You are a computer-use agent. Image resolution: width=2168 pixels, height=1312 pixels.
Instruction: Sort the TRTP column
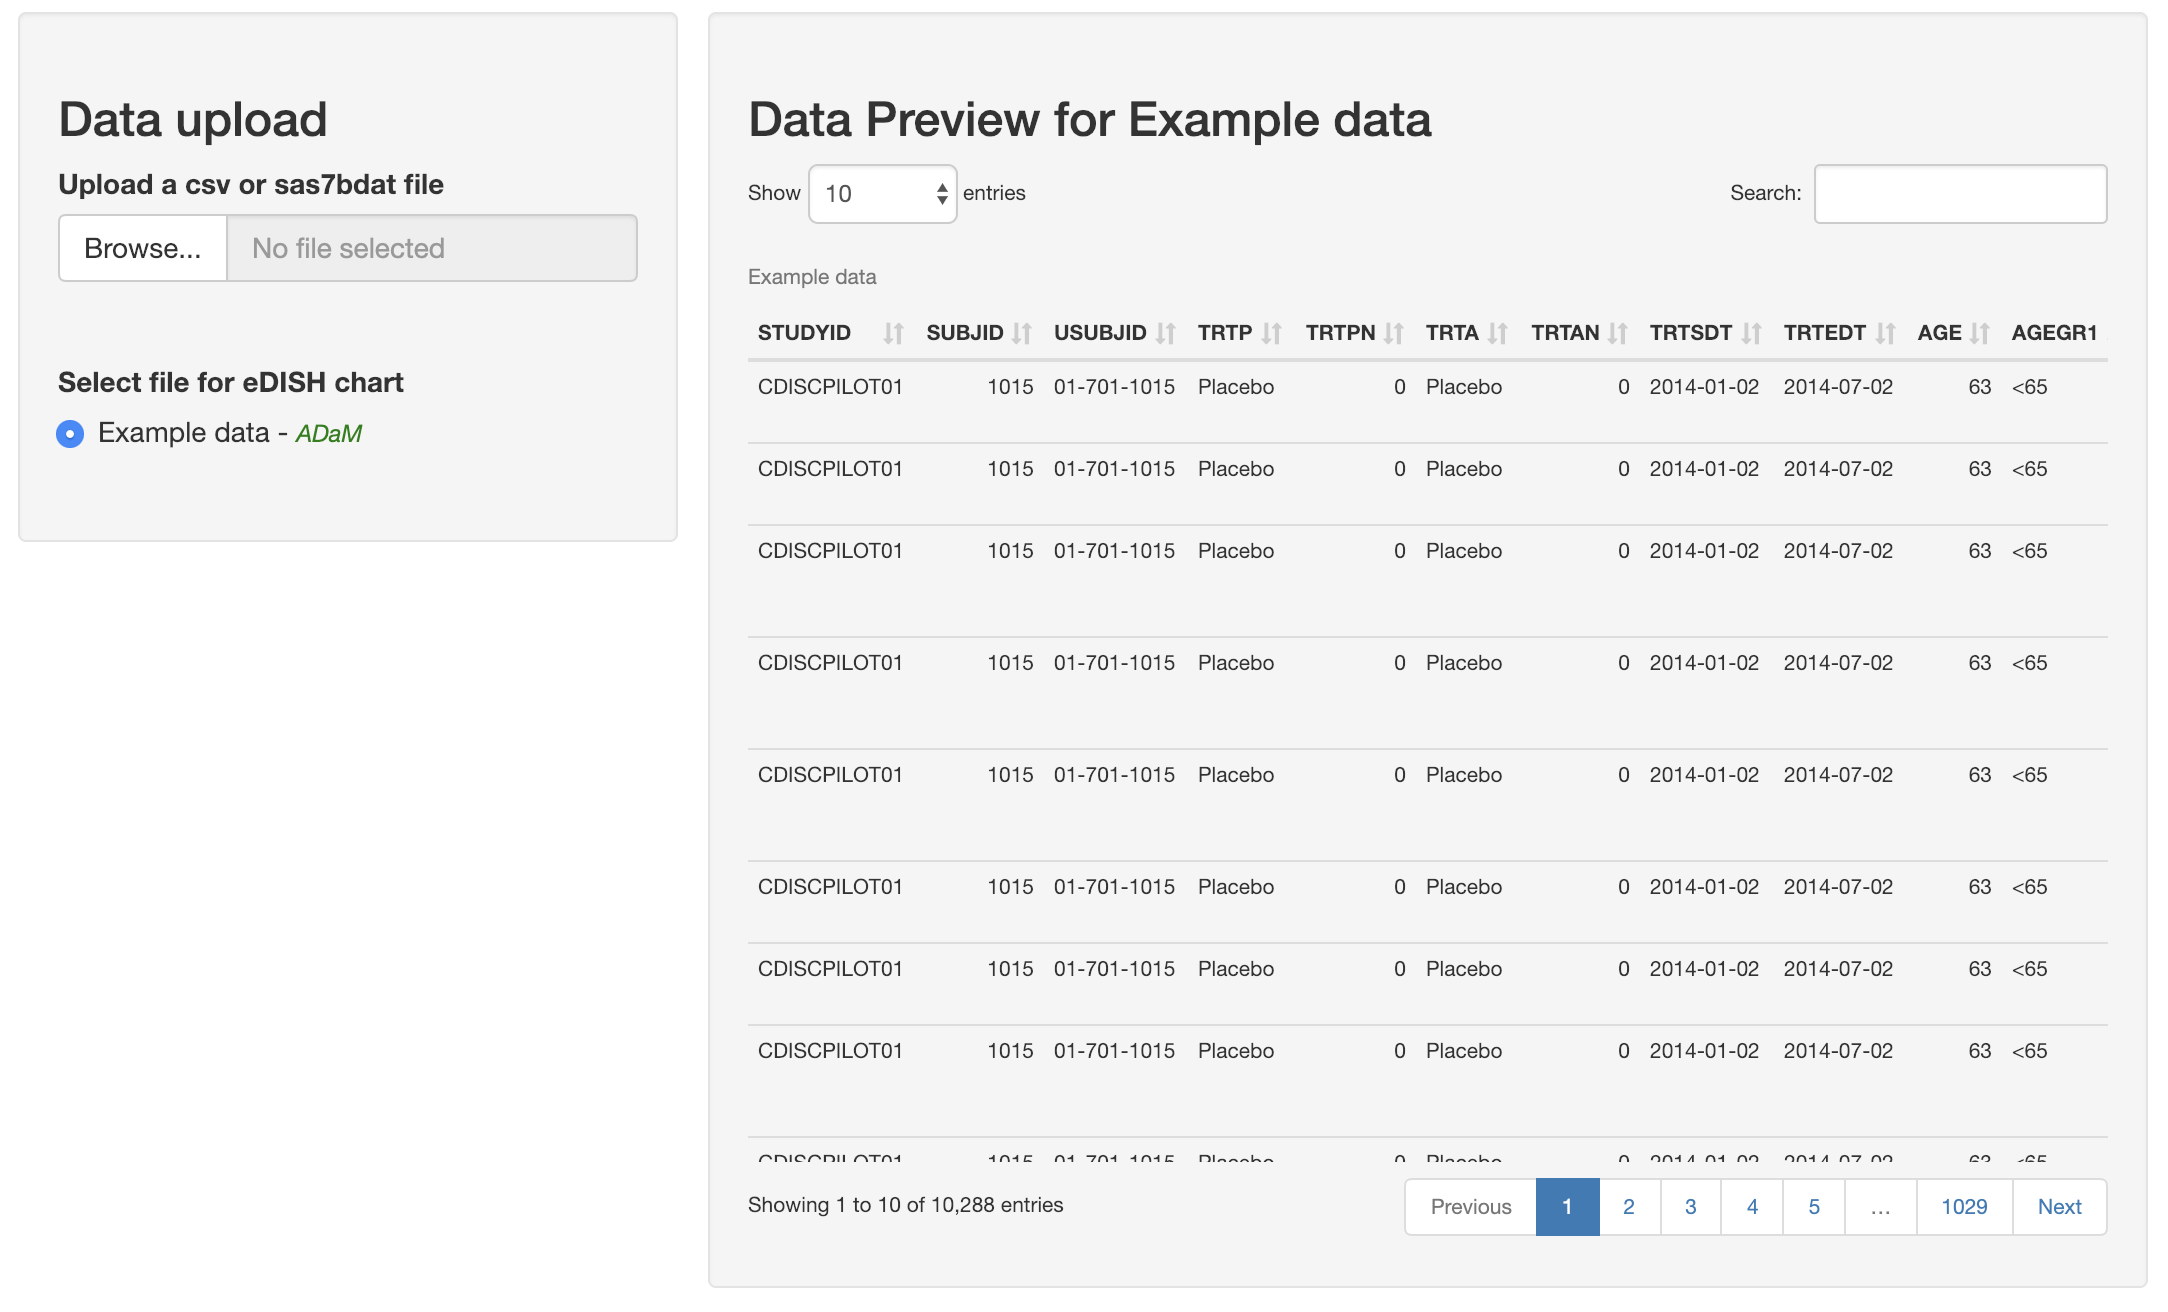click(x=1271, y=333)
